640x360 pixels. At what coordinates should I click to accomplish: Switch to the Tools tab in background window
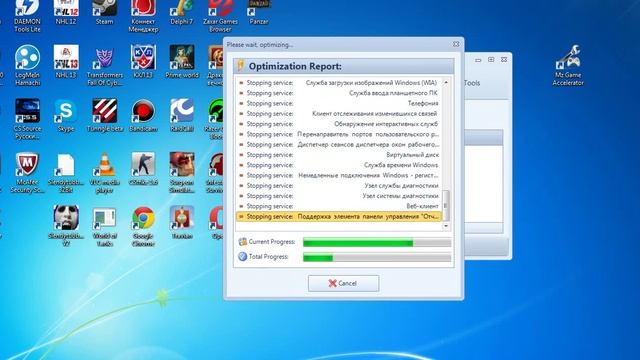(x=472, y=83)
